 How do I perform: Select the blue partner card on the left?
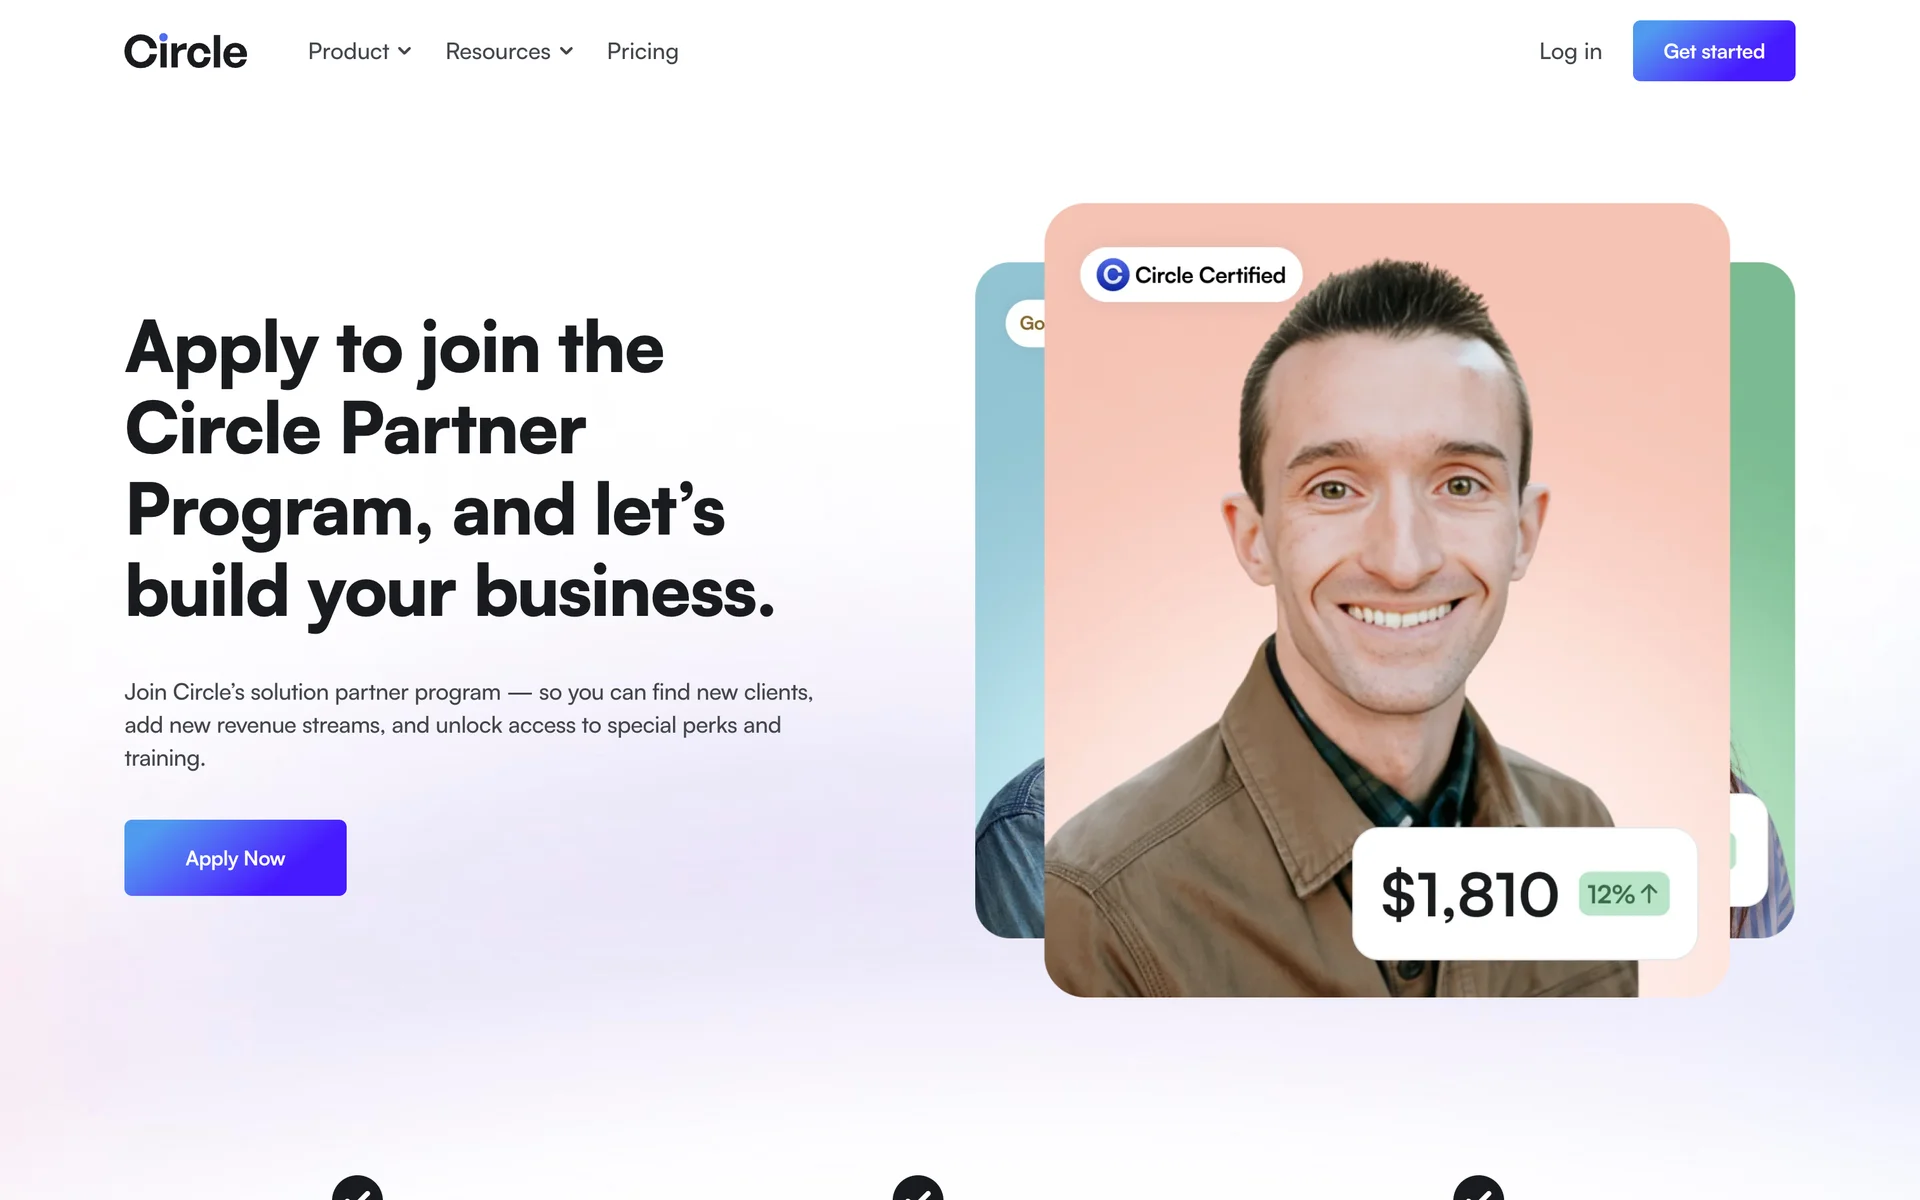tap(1010, 600)
